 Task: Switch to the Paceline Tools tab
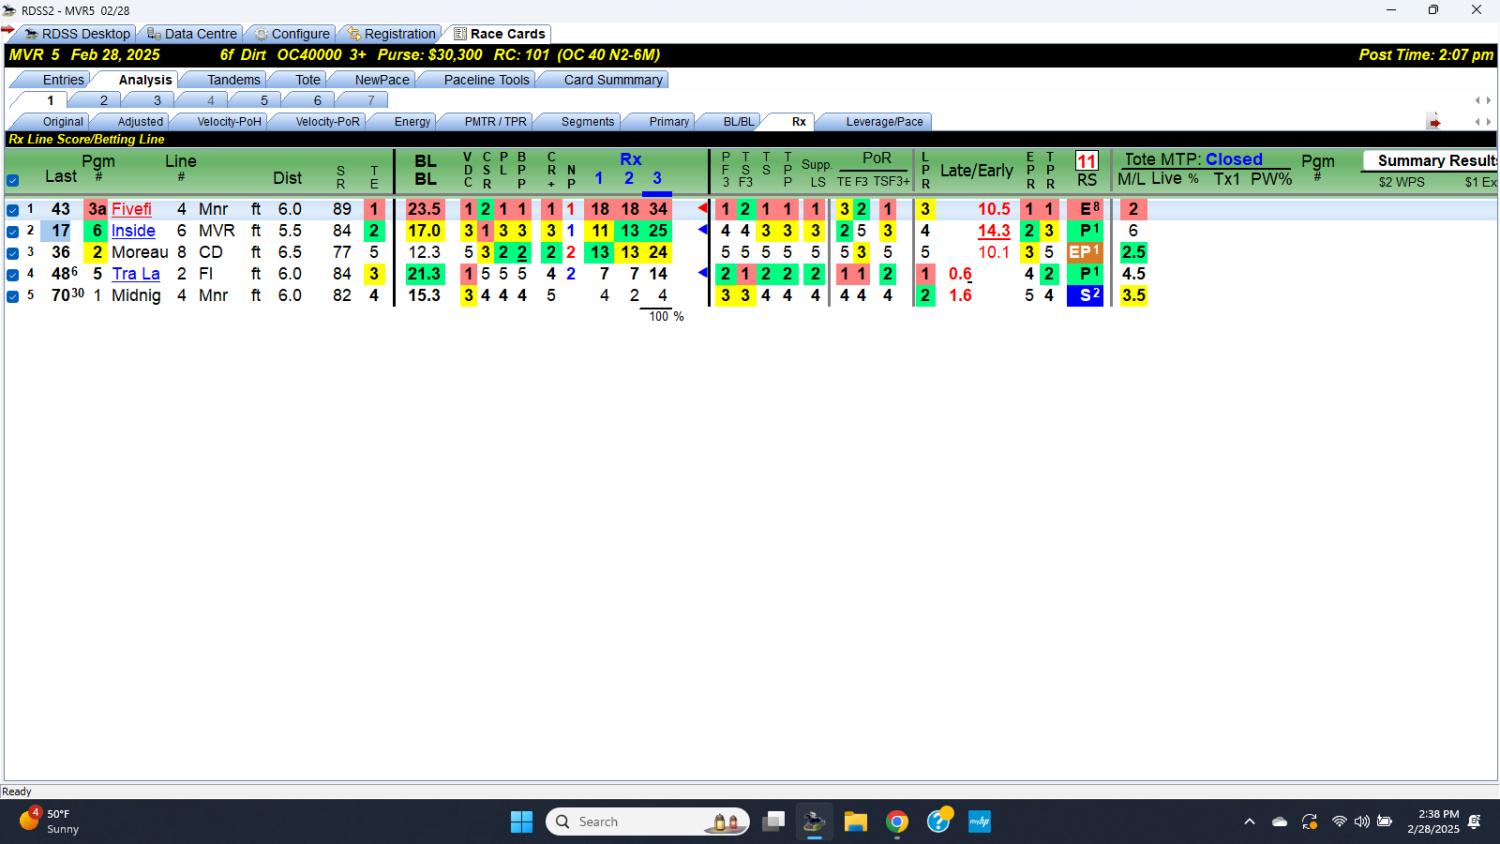tap(486, 80)
